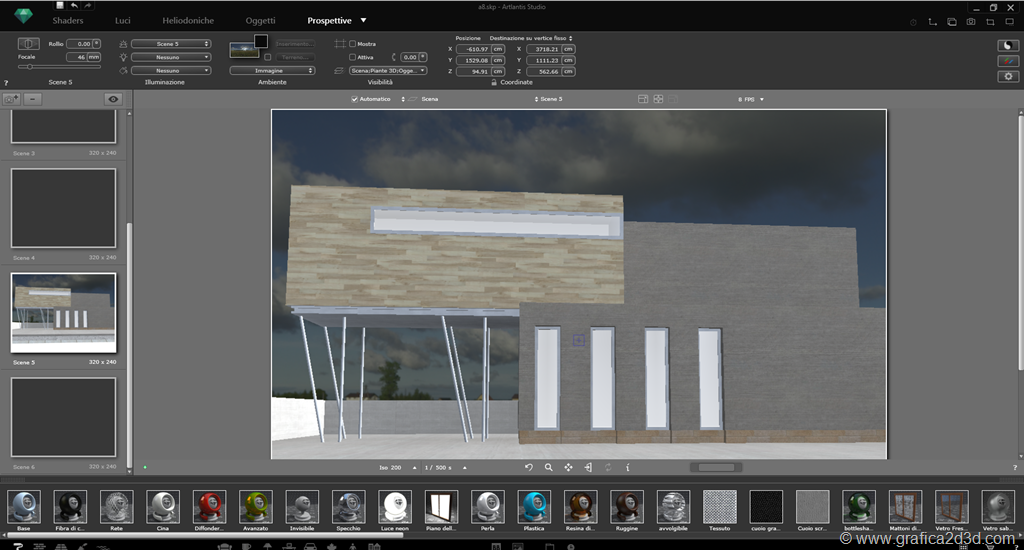Click the info icon below the viewport
Image resolution: width=1024 pixels, height=550 pixels.
click(x=627, y=467)
